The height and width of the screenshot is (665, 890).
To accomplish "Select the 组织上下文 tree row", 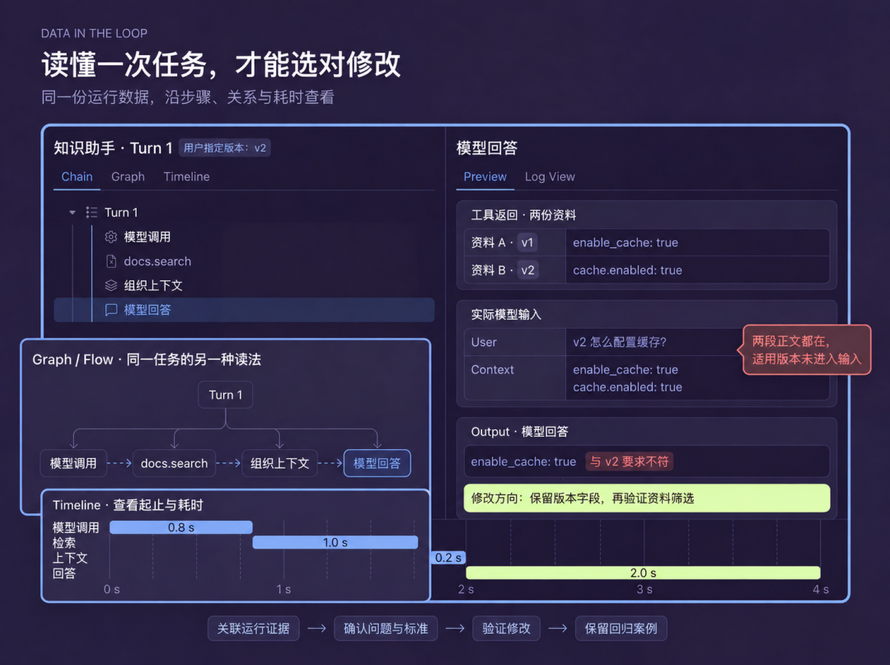I will [x=244, y=285].
